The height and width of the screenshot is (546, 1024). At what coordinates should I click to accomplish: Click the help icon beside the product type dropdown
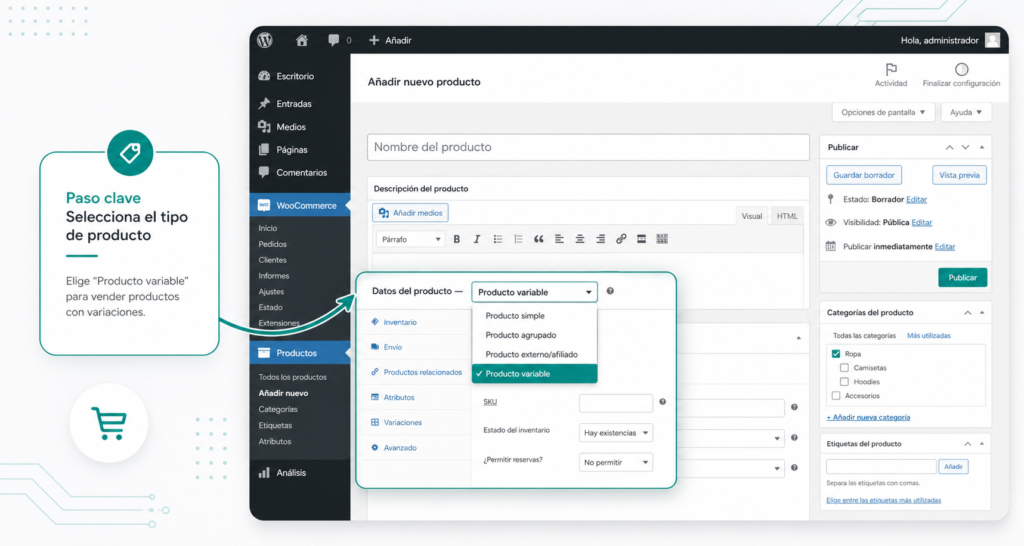click(x=610, y=291)
